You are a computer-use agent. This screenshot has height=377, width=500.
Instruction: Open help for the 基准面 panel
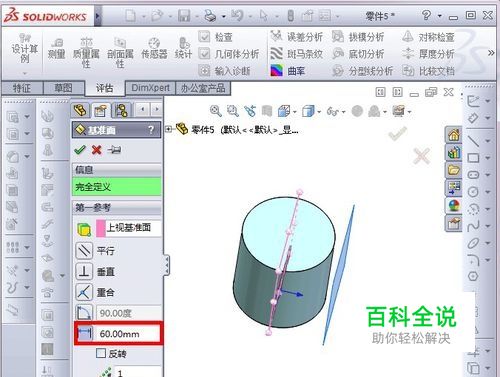[x=151, y=129]
